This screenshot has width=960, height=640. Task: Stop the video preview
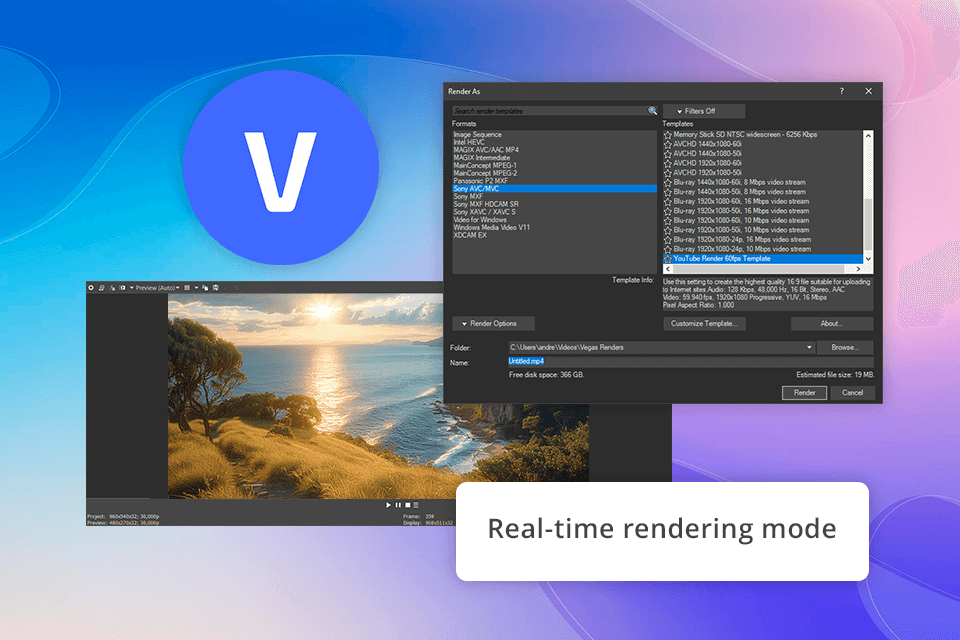pos(407,505)
